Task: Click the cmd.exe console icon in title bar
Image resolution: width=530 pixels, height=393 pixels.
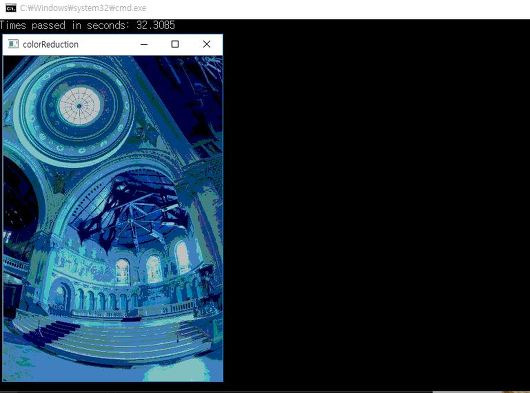Action: pyautogui.click(x=11, y=8)
